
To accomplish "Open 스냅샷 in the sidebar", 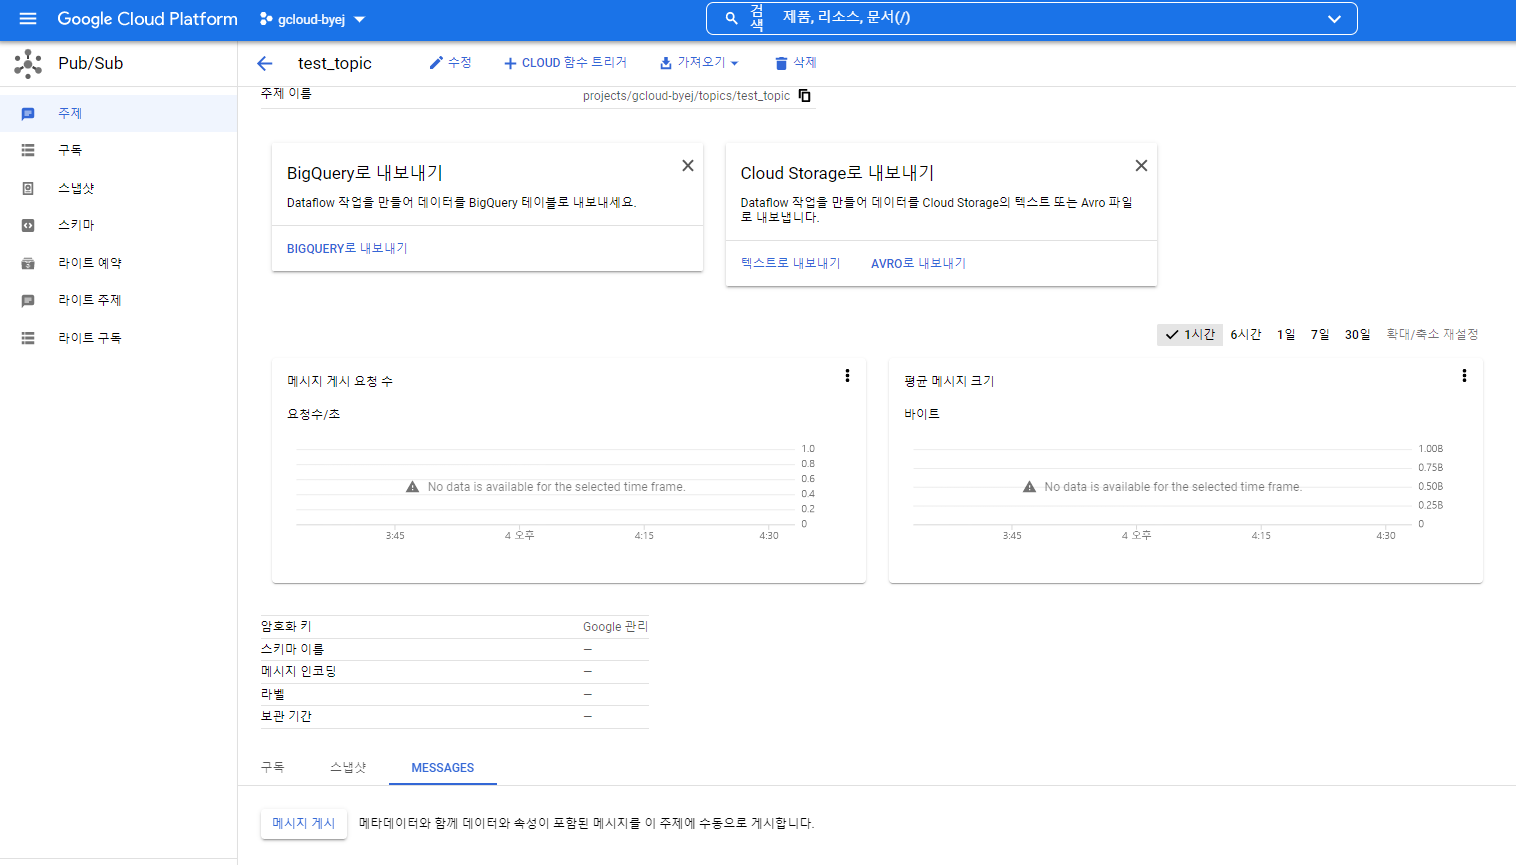I will (76, 188).
